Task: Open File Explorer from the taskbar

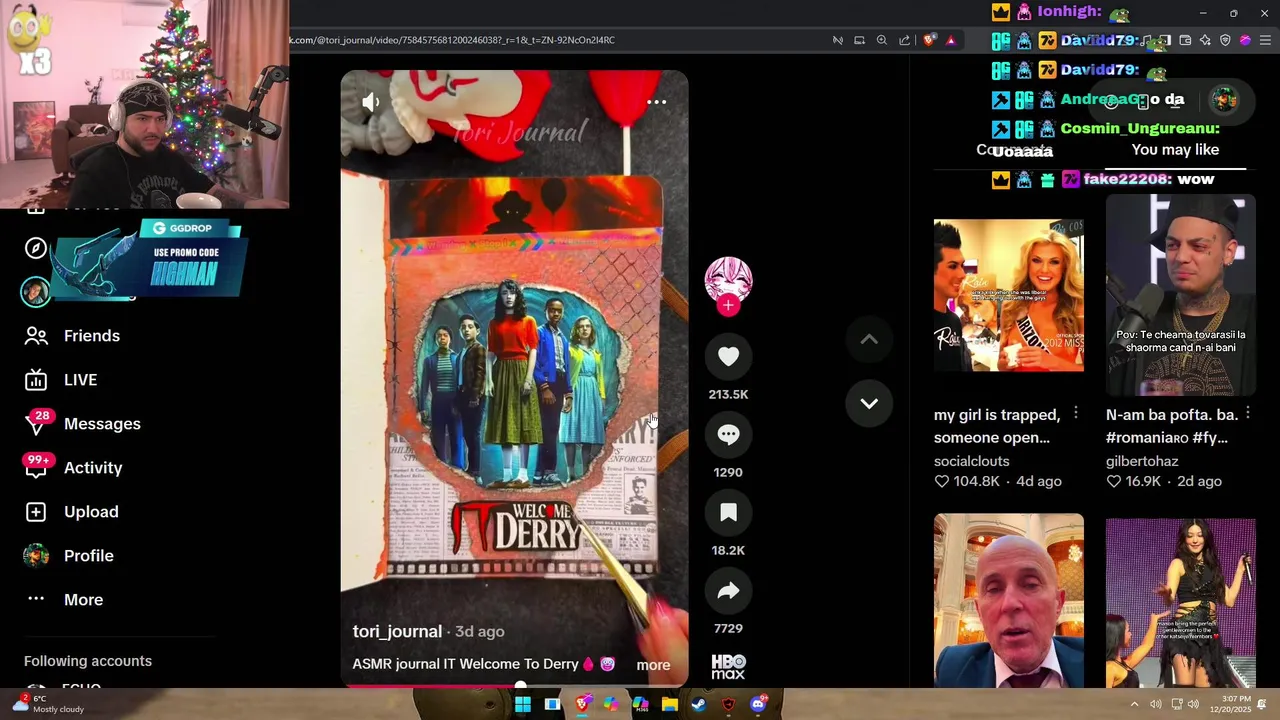Action: coord(670,704)
